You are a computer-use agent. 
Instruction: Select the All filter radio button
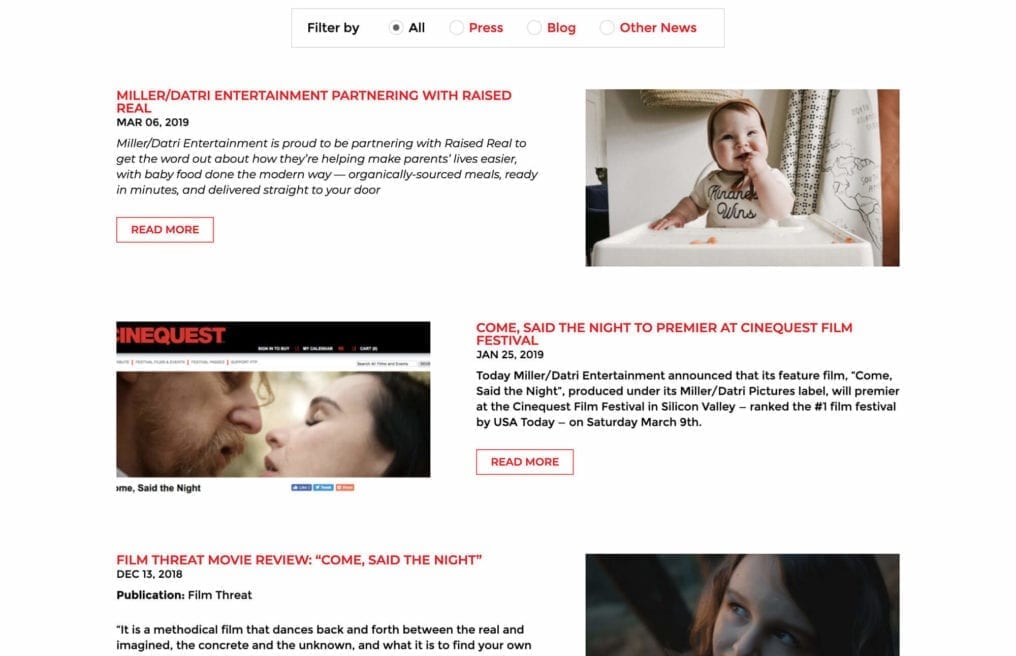(x=395, y=28)
